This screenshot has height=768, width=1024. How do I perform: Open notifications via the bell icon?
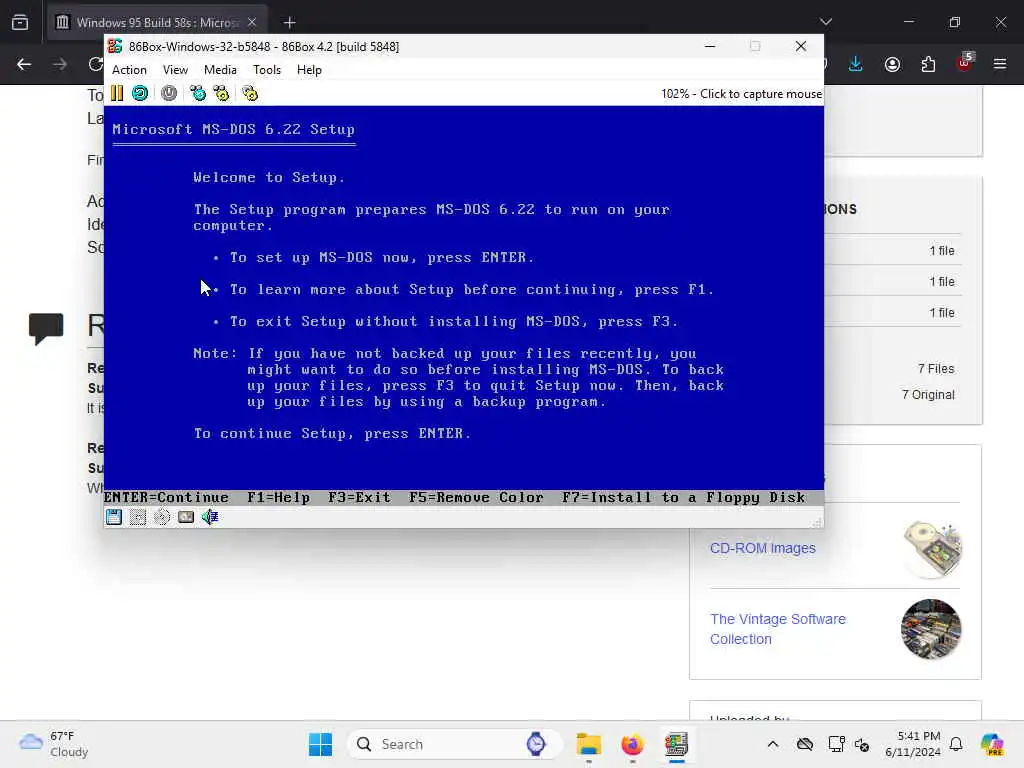point(956,744)
